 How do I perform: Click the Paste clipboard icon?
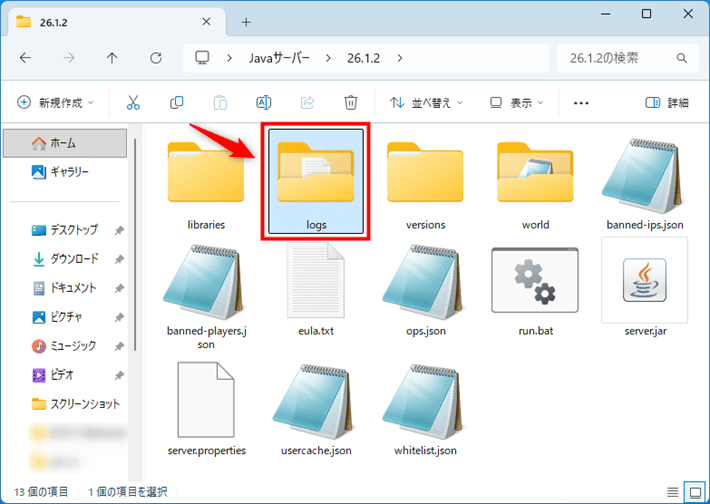pyautogui.click(x=220, y=103)
